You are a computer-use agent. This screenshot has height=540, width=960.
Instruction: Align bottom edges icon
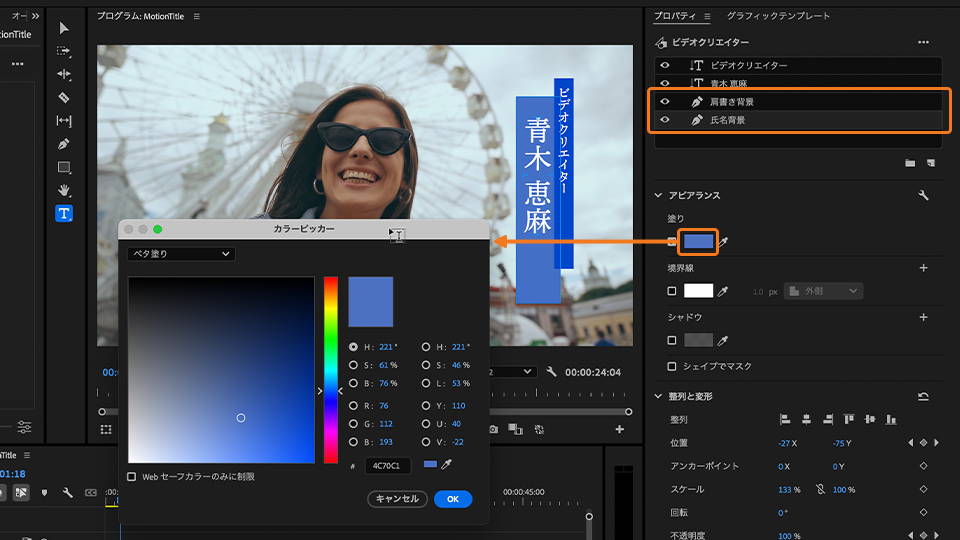tap(891, 419)
